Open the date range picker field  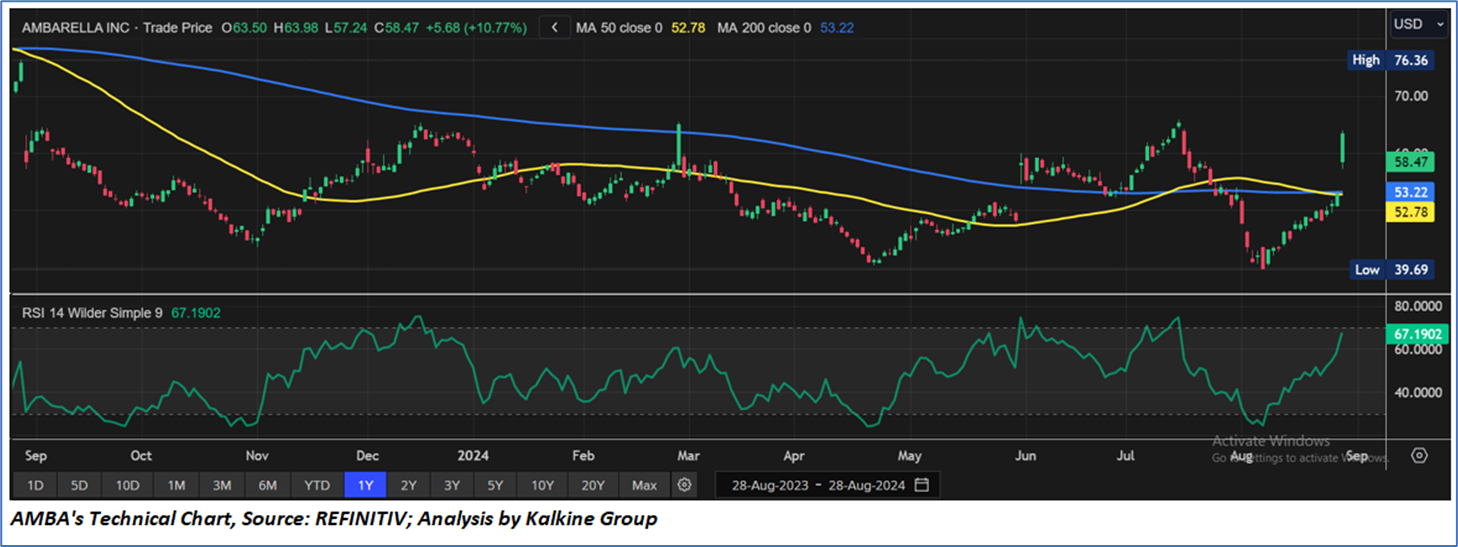pyautogui.click(x=827, y=485)
